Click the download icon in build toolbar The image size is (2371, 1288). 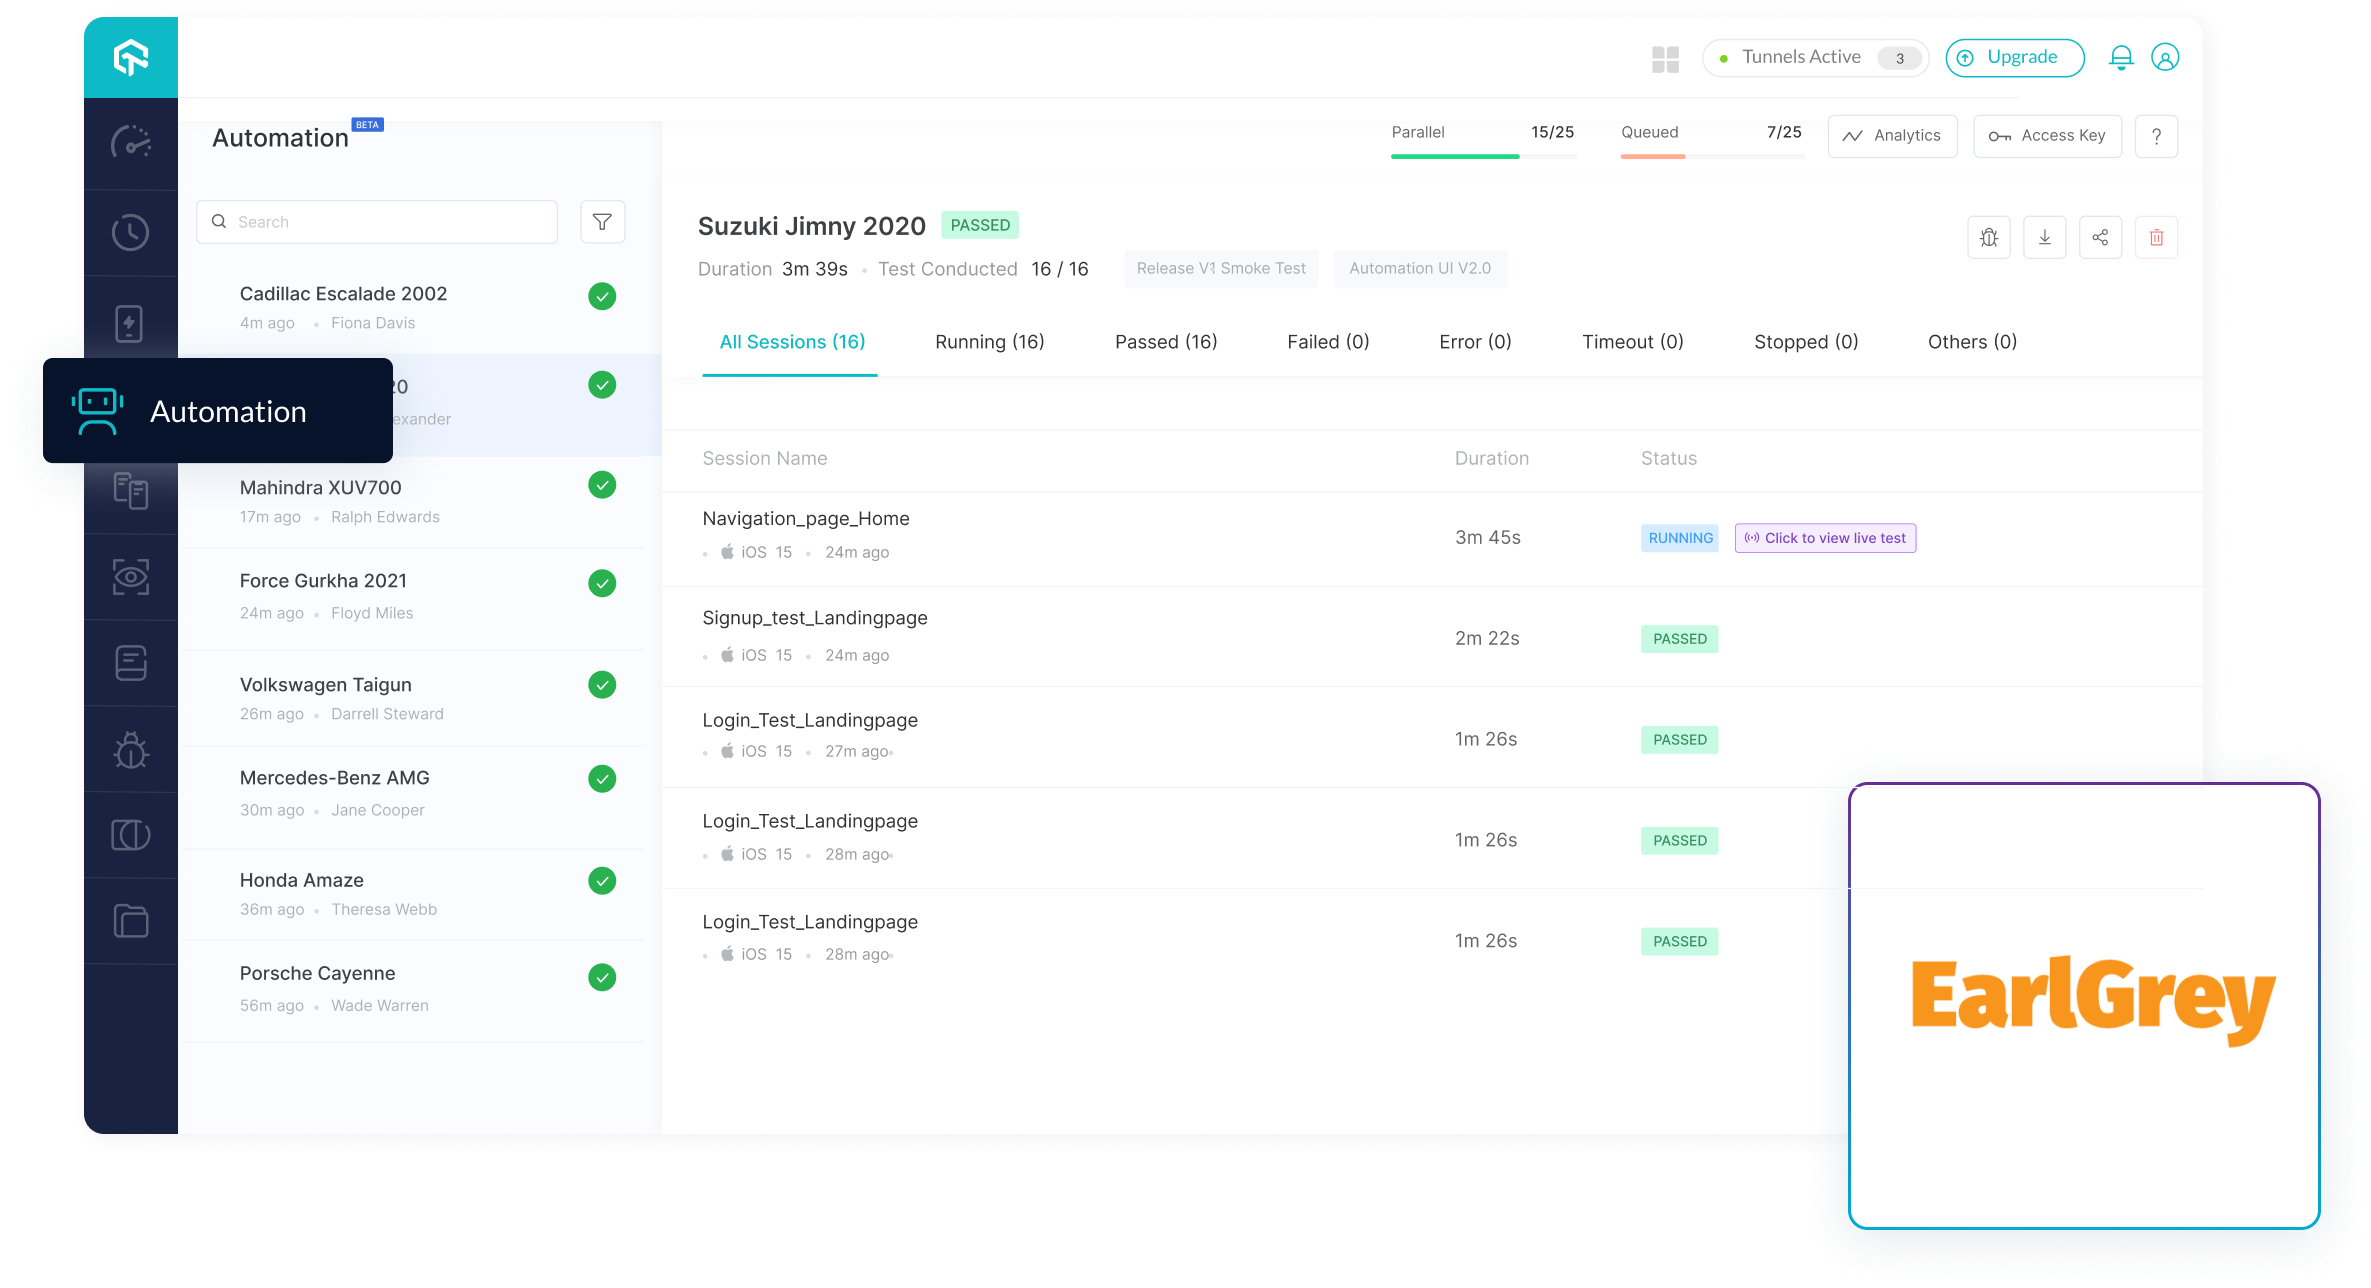2044,238
